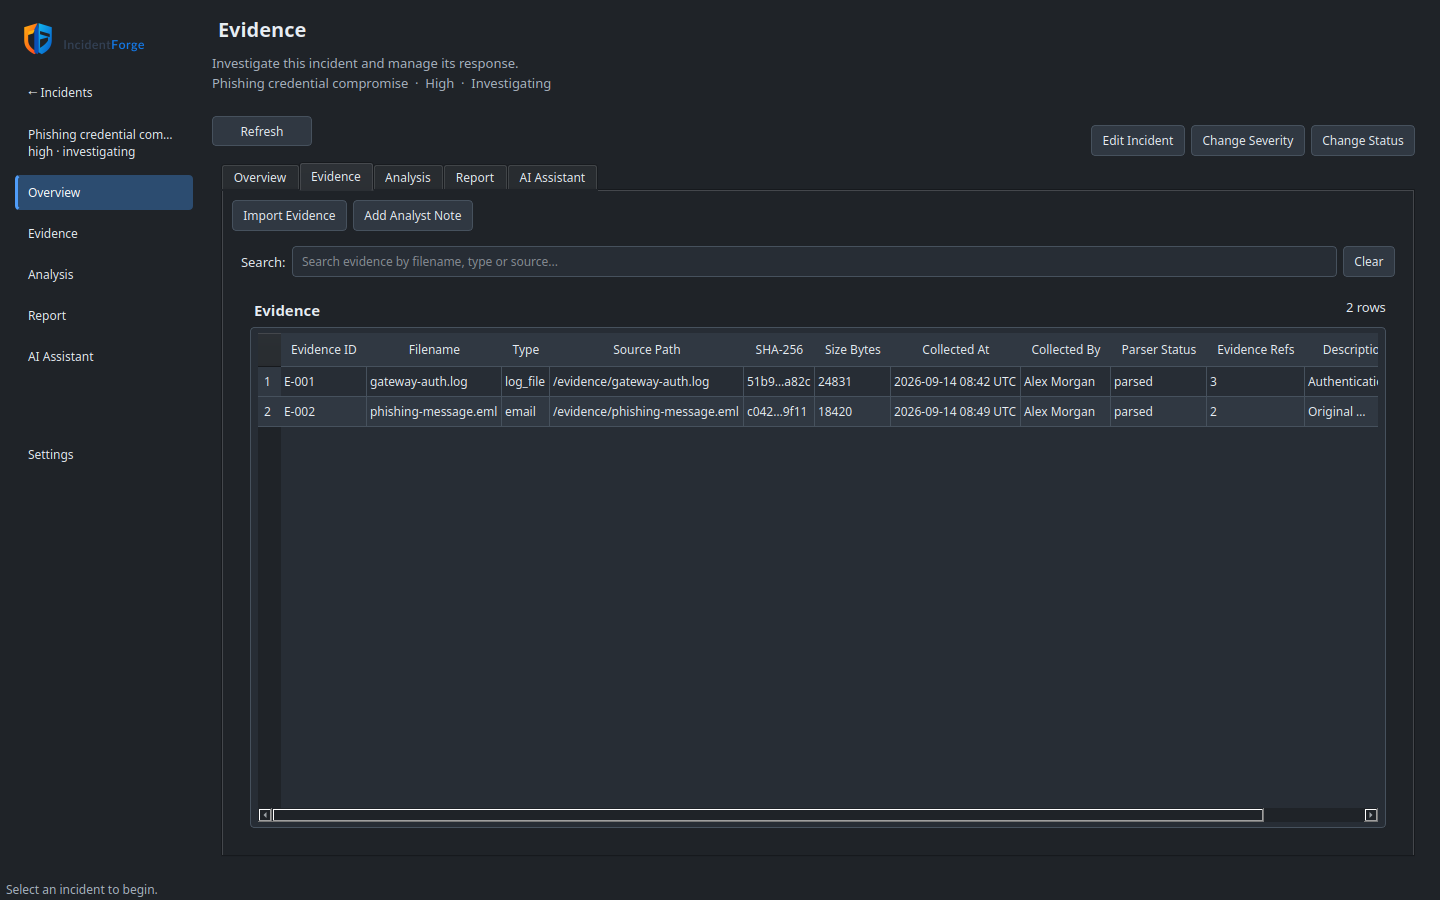Screen dimensions: 1440x900
Task: Switch to the Overview tab
Action: pos(260,177)
